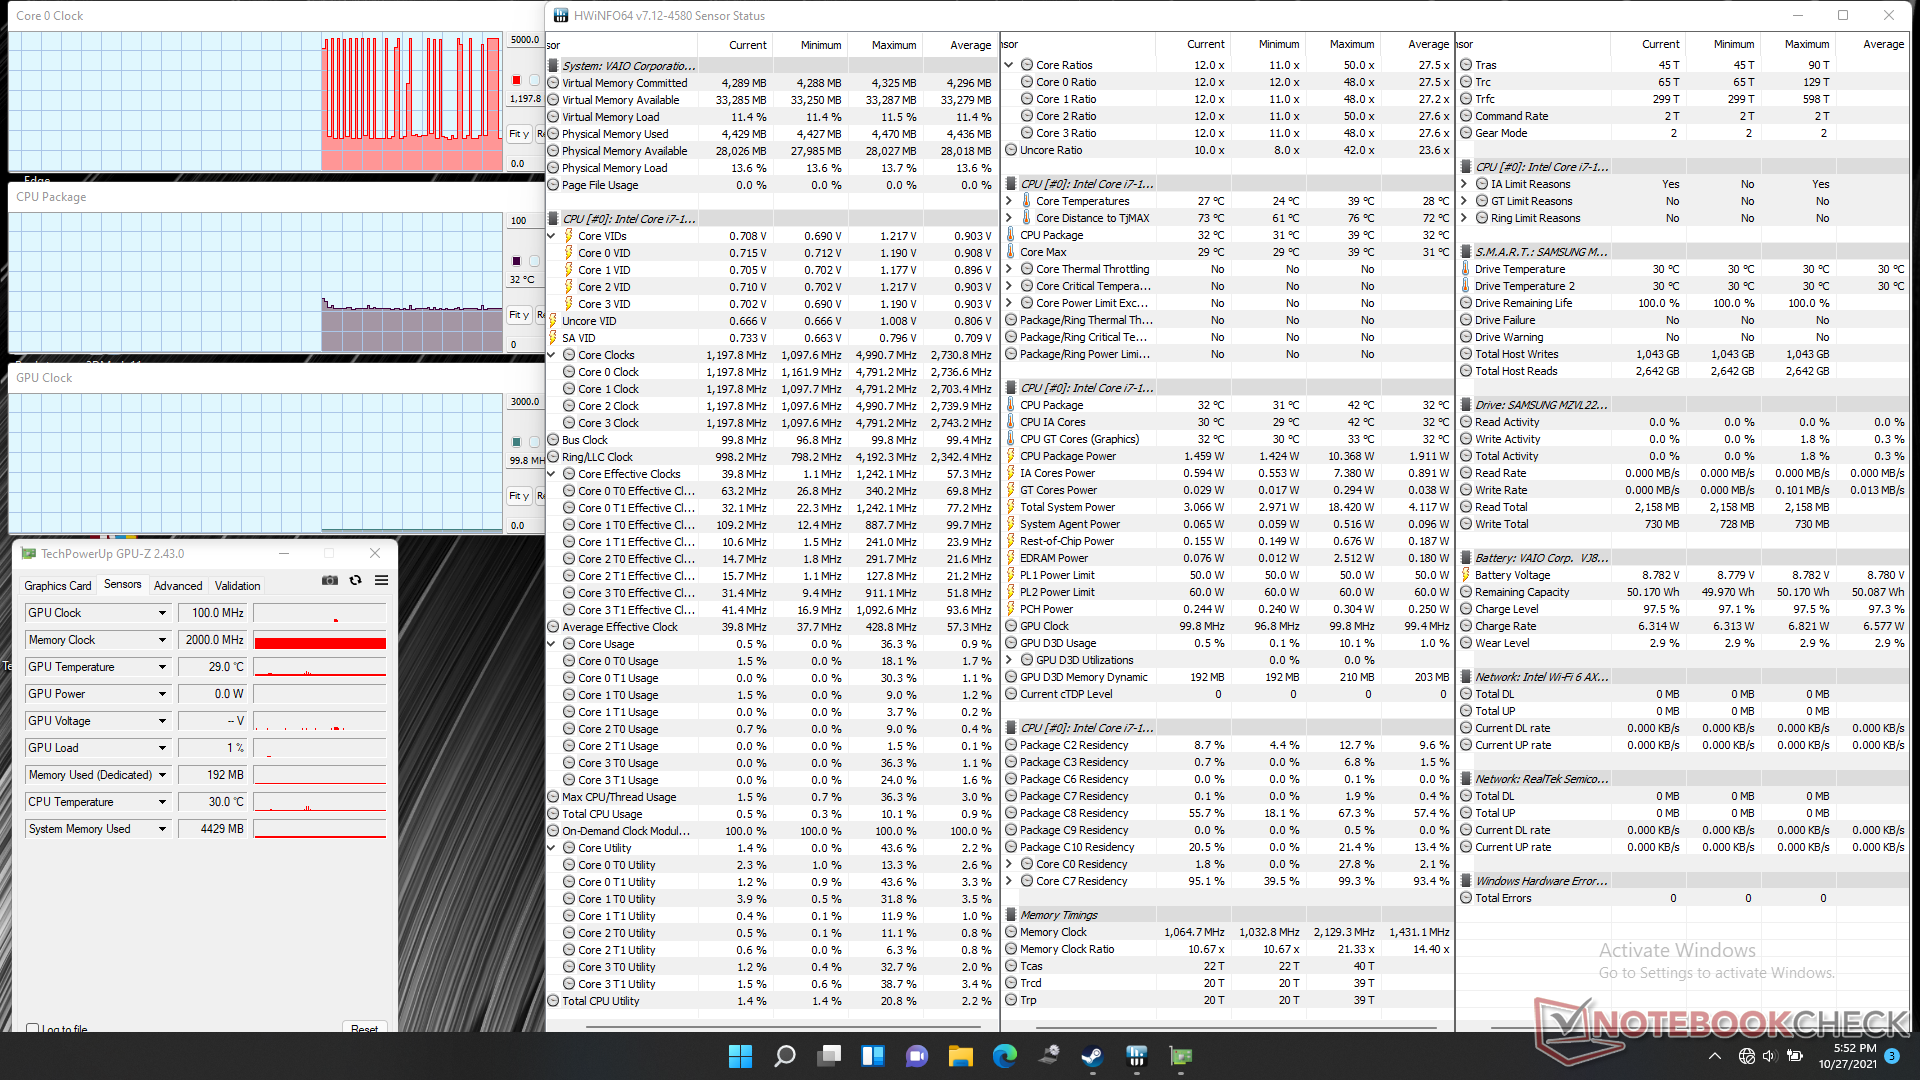
Task: Open Teams Chat from taskbar
Action: 917,1056
